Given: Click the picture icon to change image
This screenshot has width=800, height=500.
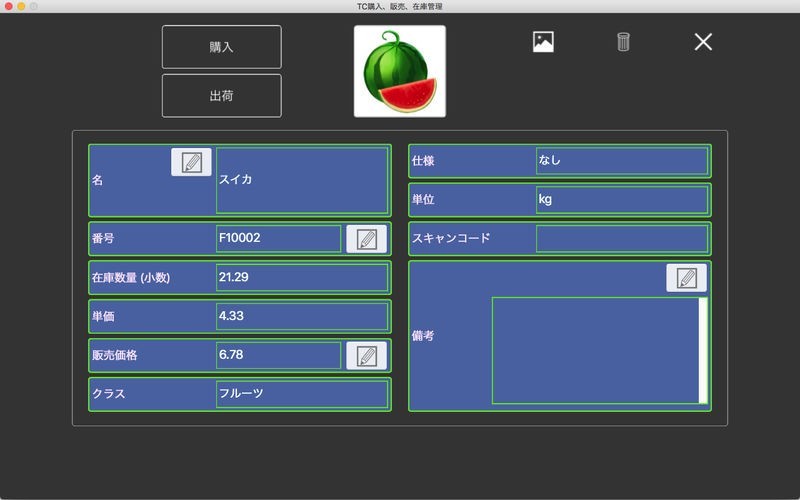Looking at the screenshot, I should point(543,42).
